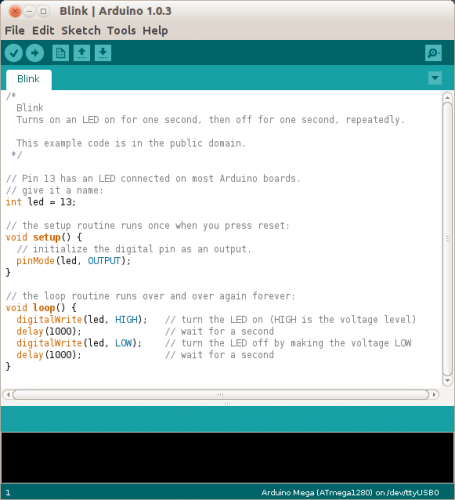The width and height of the screenshot is (455, 500).
Task: Upload sketch with the arrow button
Action: click(x=35, y=53)
